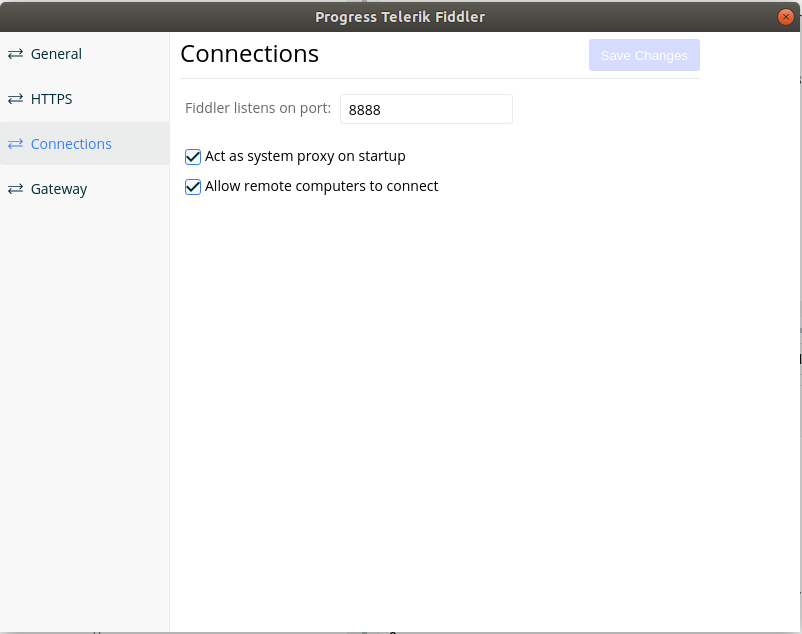Click the arrows icon beside General
Screen dimensions: 802x634
tap(15, 54)
